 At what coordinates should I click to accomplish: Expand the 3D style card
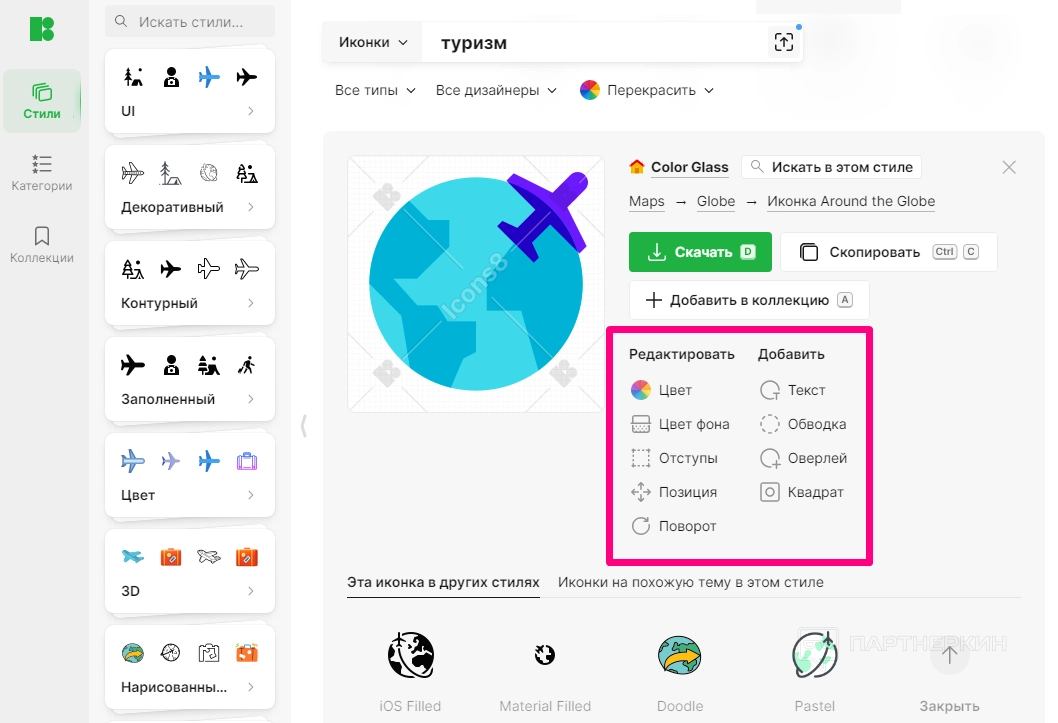pos(251,591)
